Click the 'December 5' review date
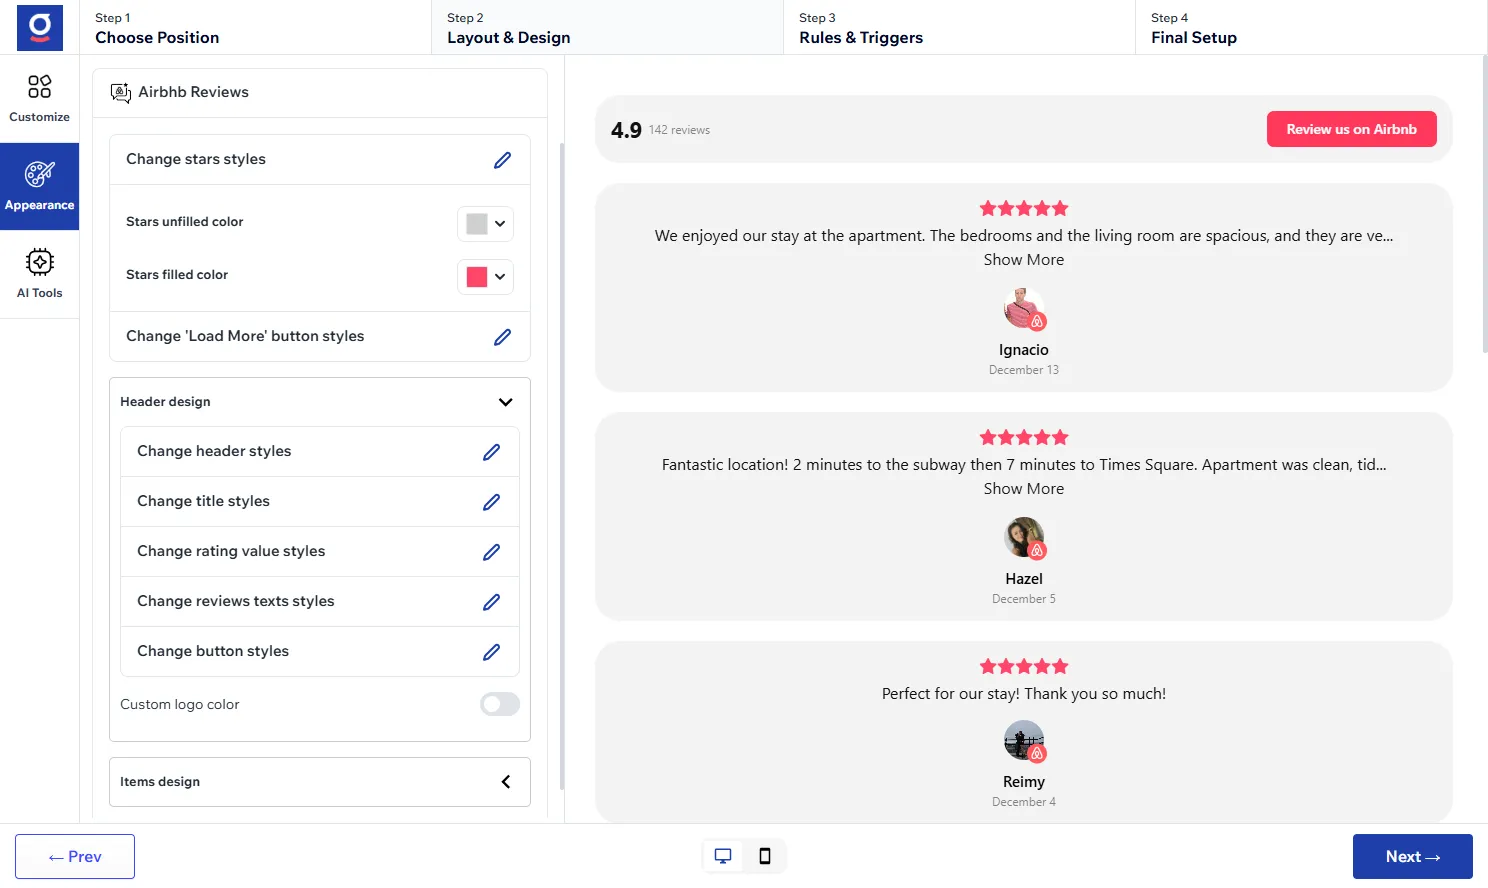1488x888 pixels. 1024,599
